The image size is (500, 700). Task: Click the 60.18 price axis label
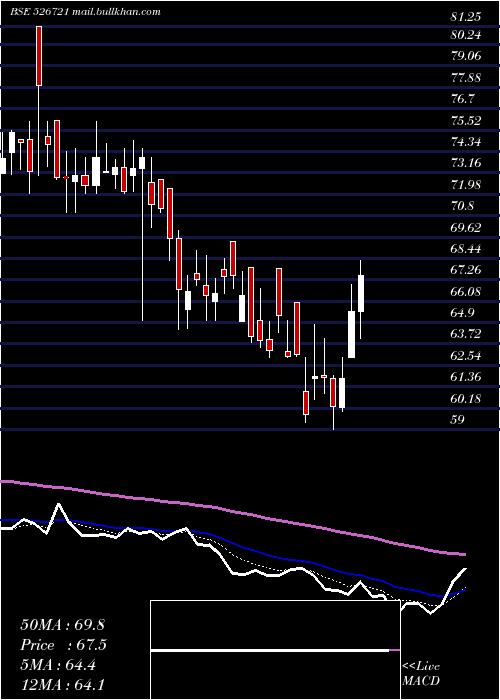[x=466, y=398]
